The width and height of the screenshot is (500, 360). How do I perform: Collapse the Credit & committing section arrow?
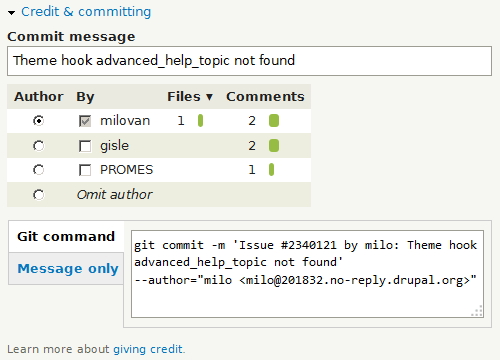[x=12, y=13]
